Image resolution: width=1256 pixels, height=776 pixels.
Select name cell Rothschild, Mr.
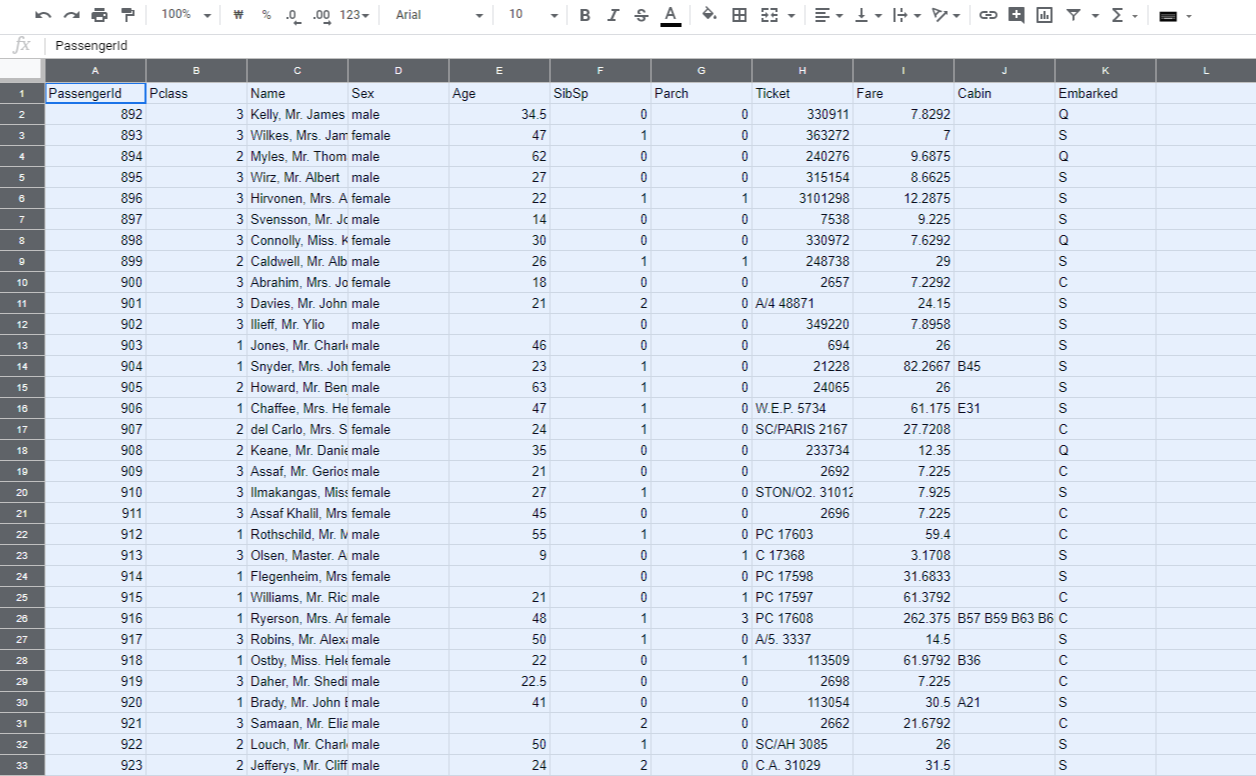pyautogui.click(x=297, y=534)
